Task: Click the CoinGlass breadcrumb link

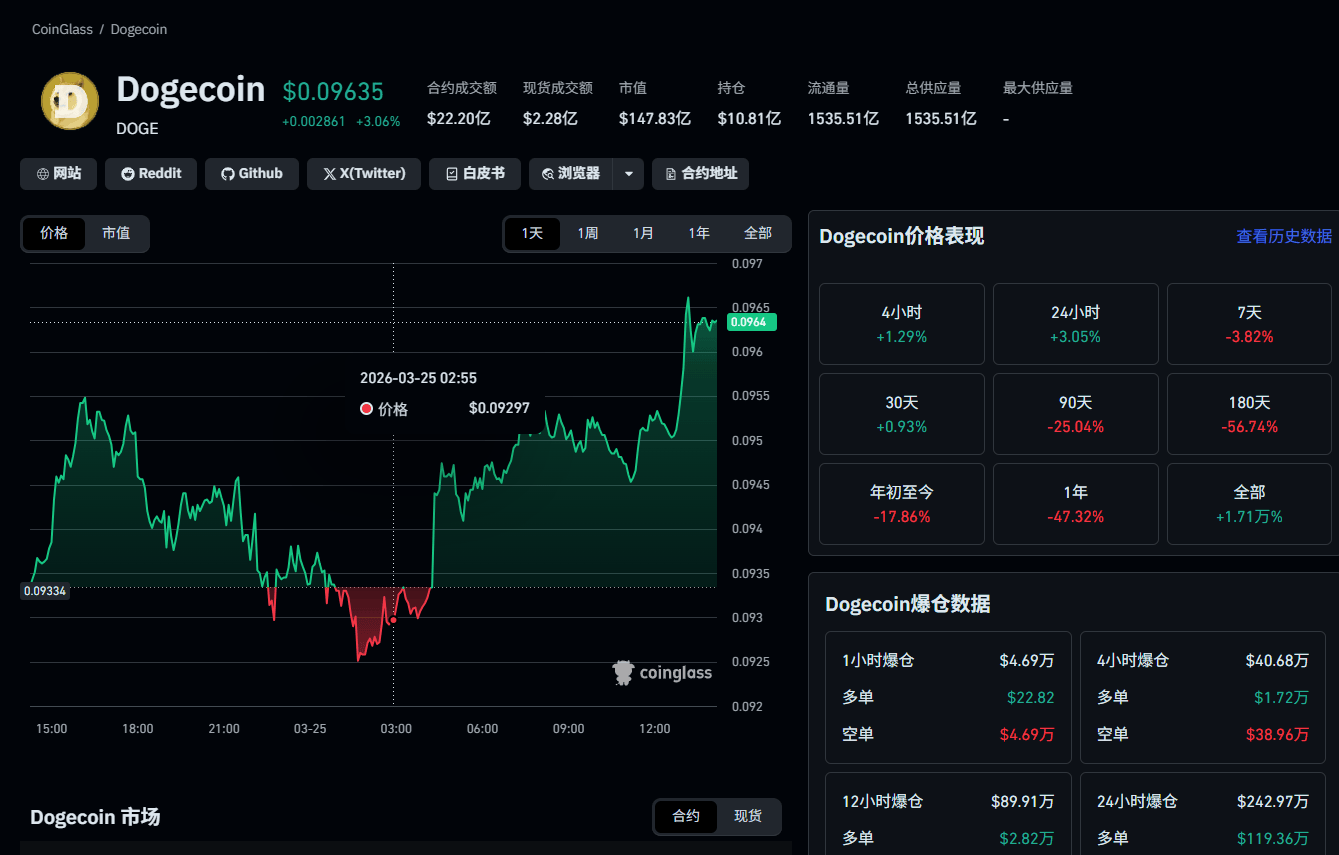Action: click(62, 30)
